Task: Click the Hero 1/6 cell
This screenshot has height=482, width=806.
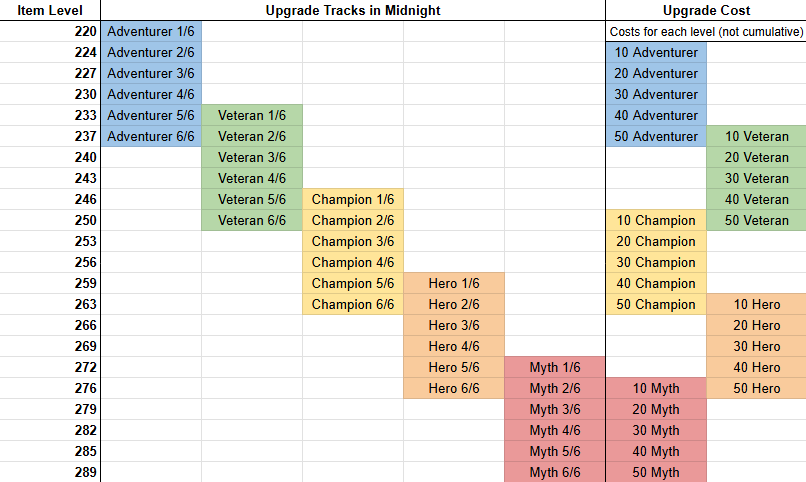Action: 454,283
